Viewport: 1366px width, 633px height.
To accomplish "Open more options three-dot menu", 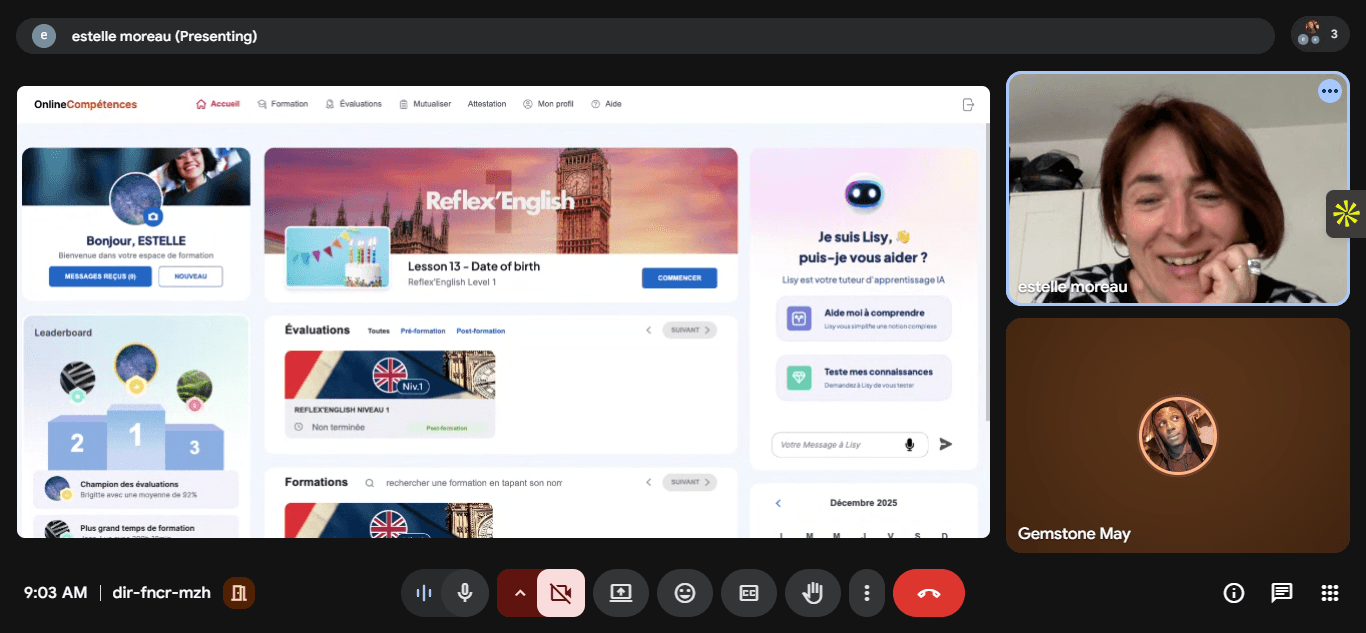I will 866,593.
